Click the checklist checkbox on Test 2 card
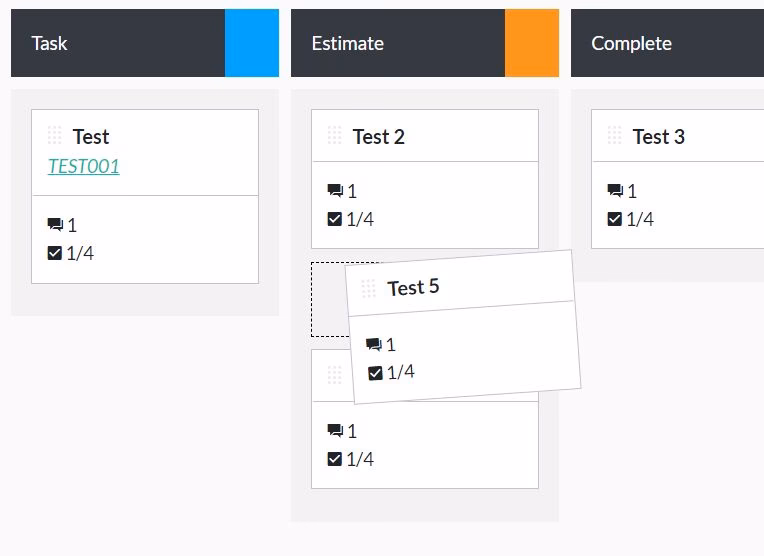 [335, 219]
